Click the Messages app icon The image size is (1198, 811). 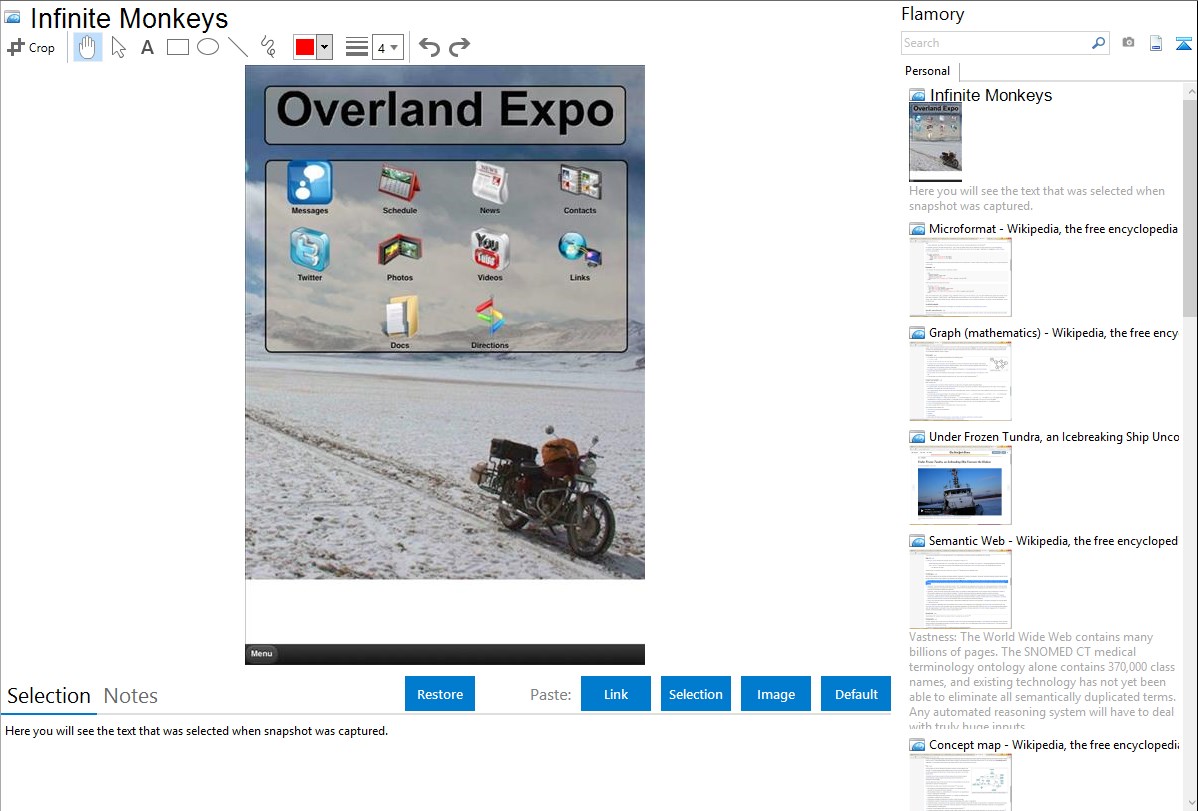(x=309, y=183)
